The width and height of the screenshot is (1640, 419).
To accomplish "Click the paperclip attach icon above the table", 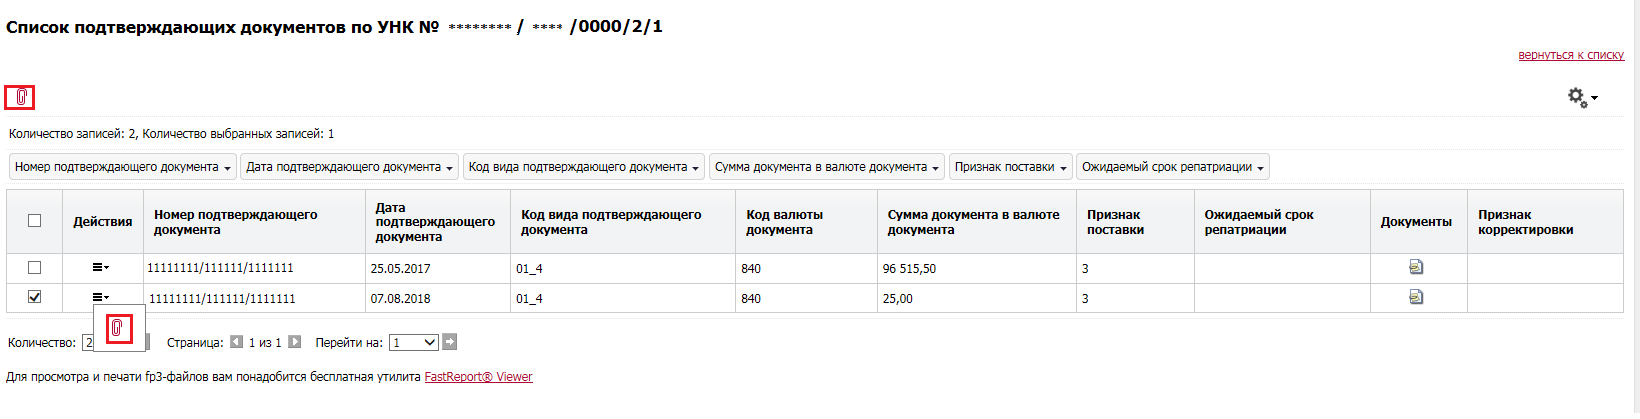I will (x=20, y=97).
